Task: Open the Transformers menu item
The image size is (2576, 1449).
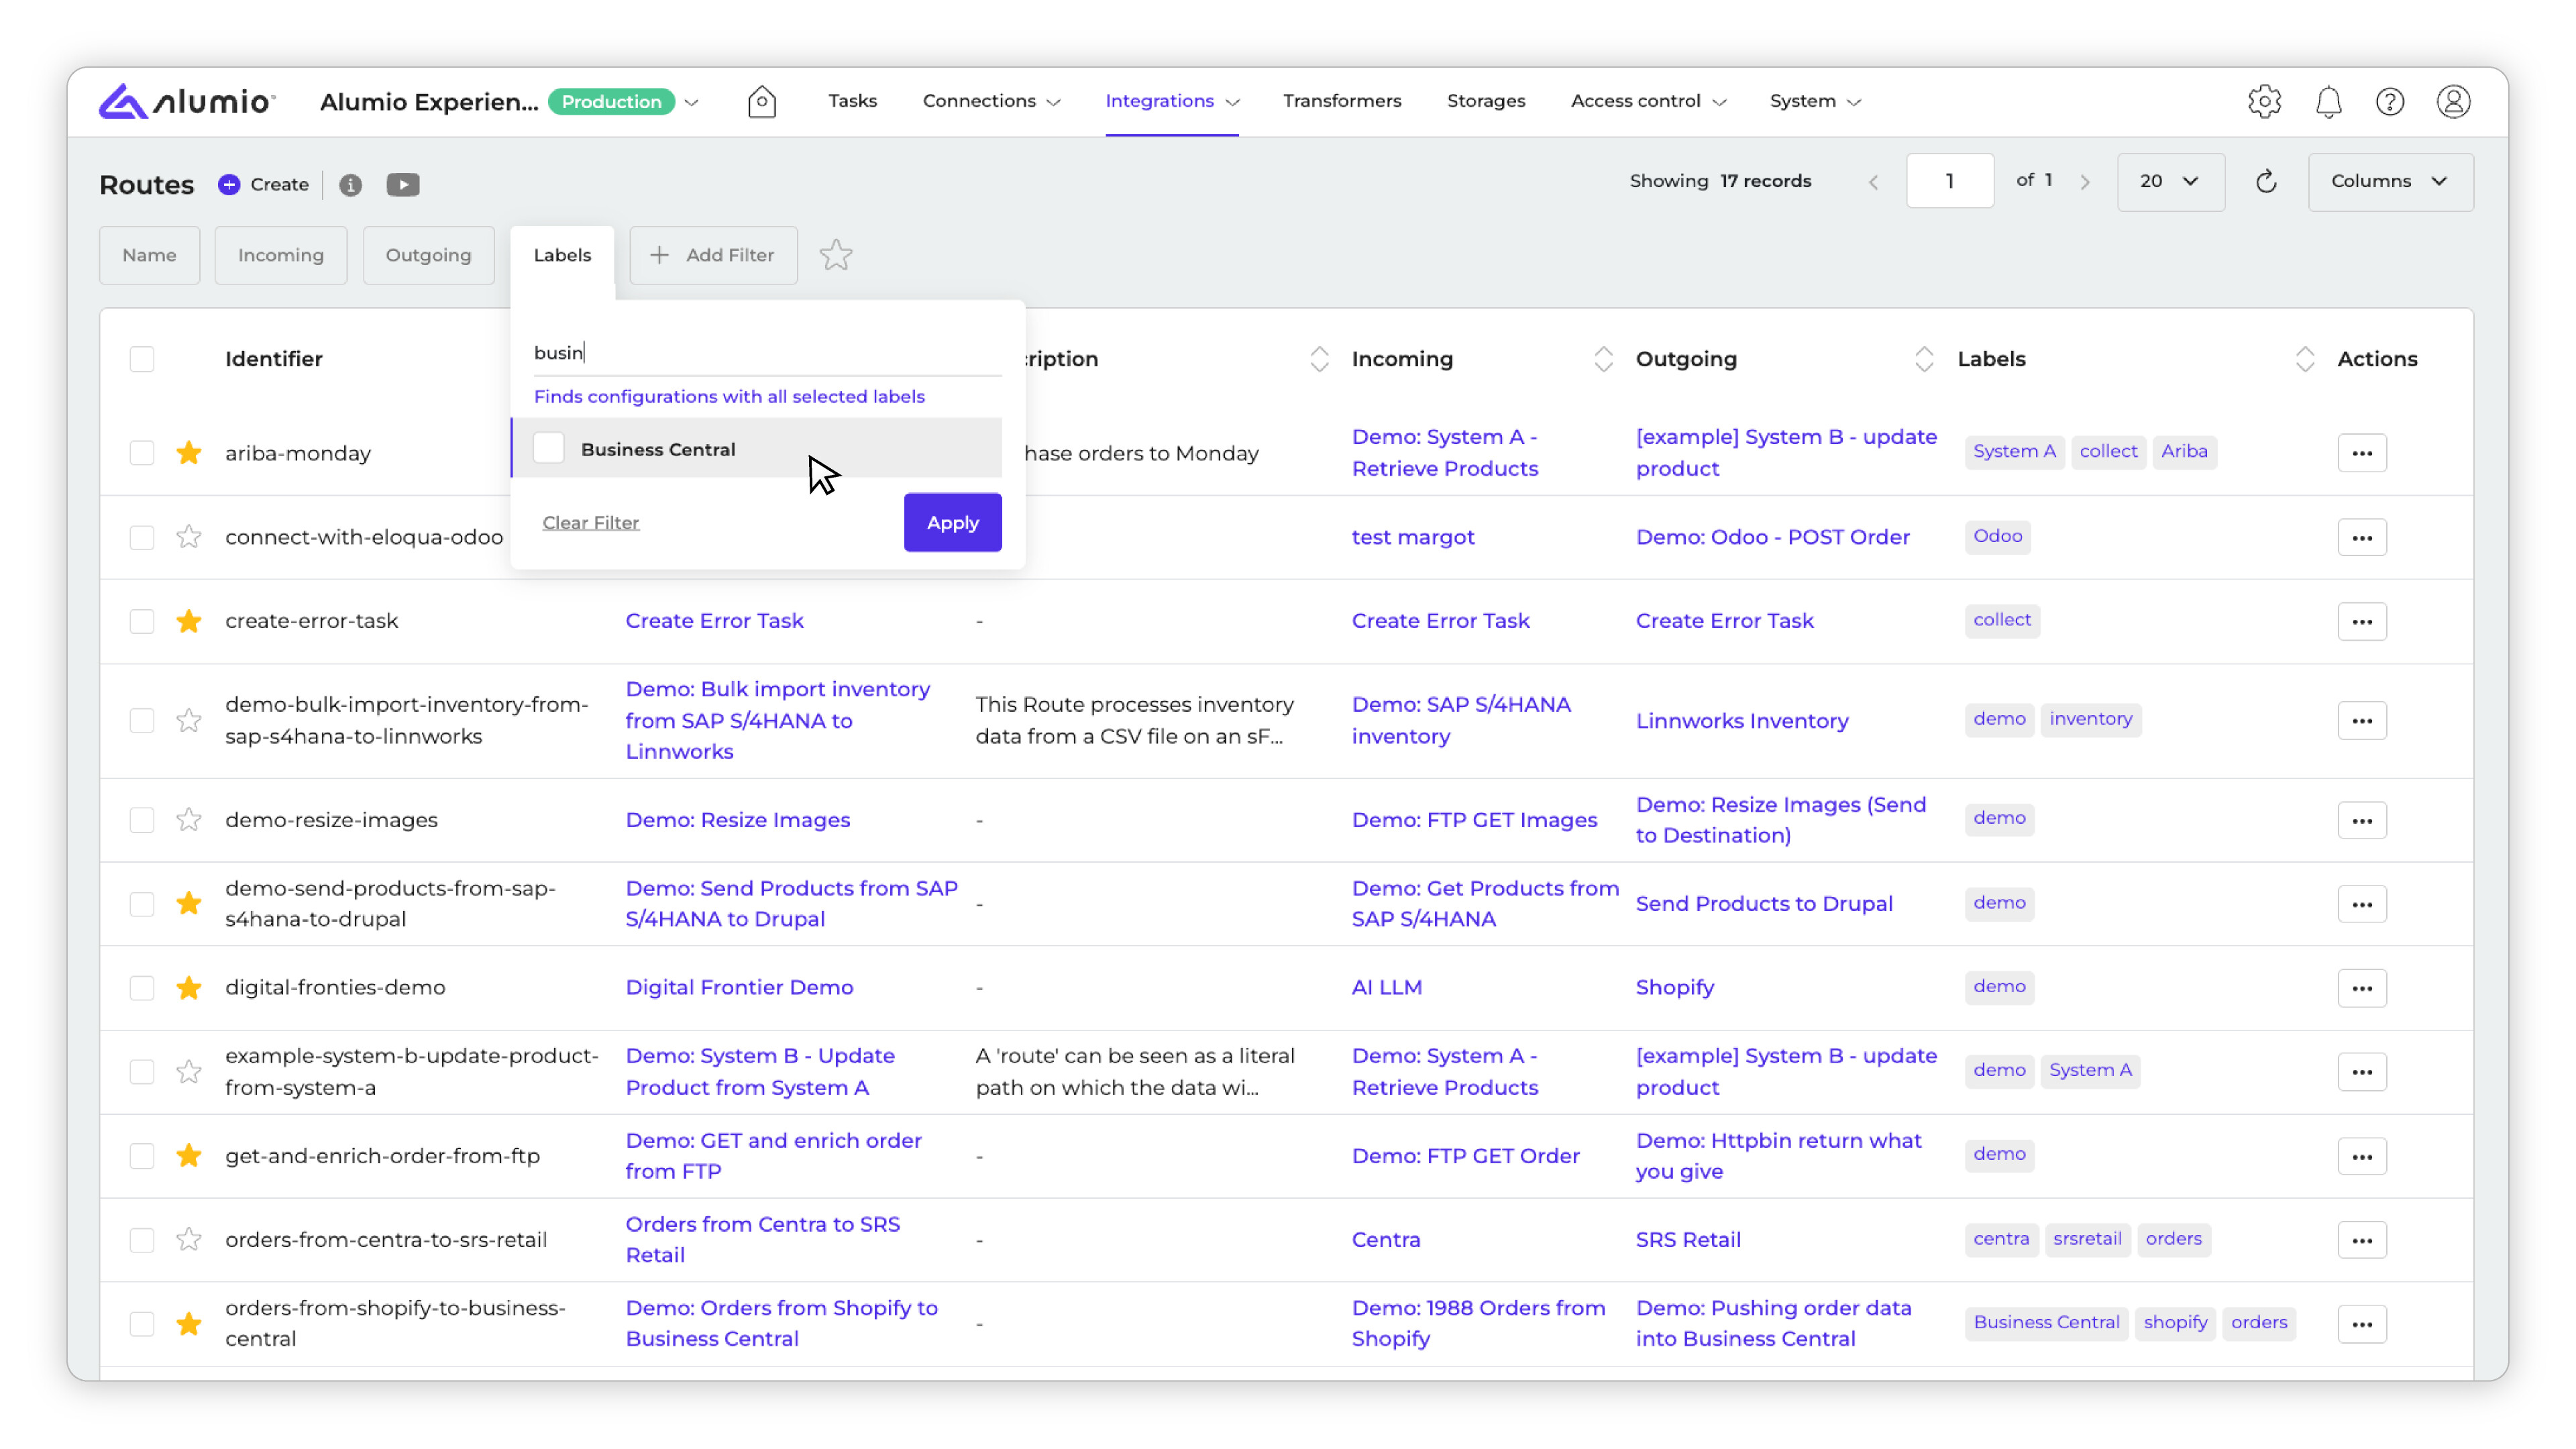Action: (1341, 101)
